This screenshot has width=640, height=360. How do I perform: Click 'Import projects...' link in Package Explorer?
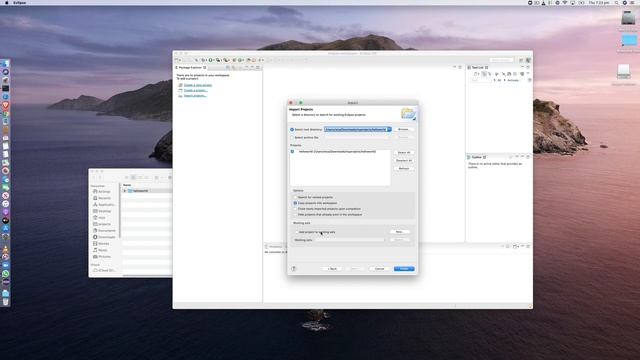[195, 96]
